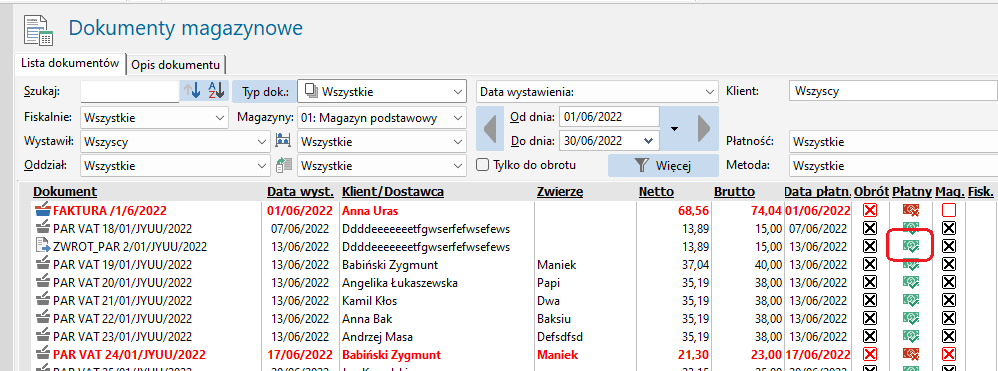Switch to the Opis dokumentu tab
The height and width of the screenshot is (371, 998).
[x=176, y=65]
